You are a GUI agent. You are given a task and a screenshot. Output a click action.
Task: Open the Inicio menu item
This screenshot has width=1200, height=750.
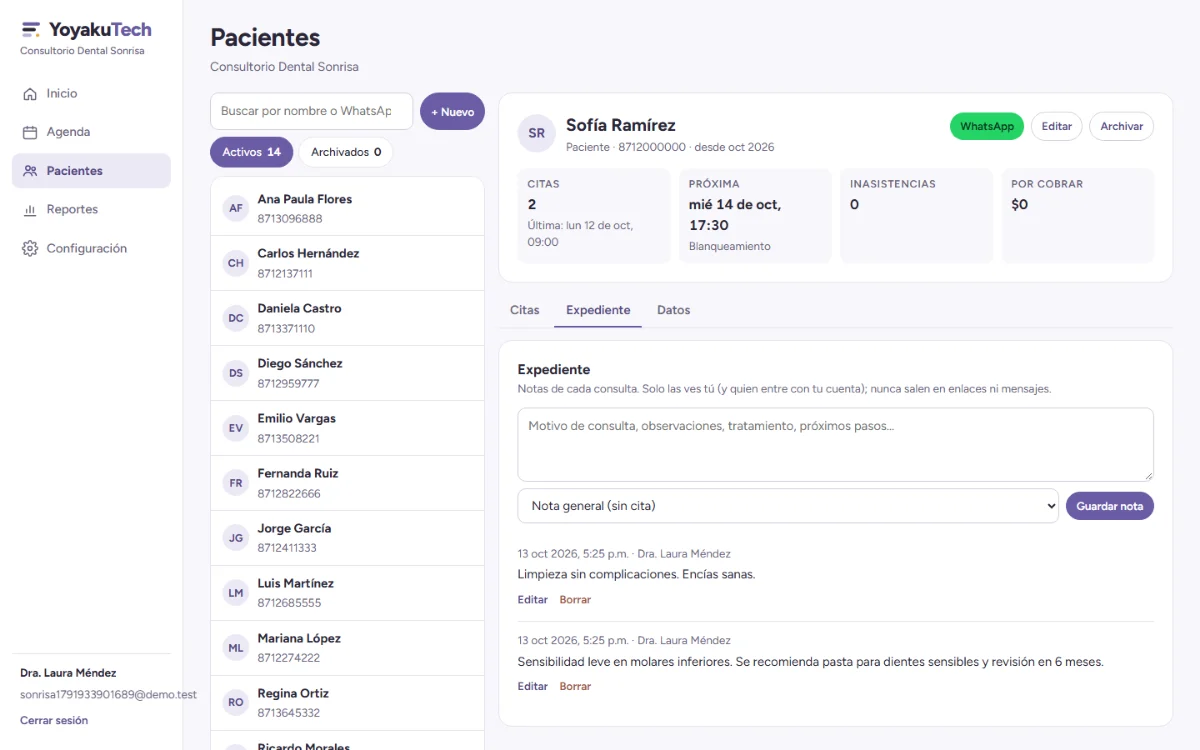91,93
